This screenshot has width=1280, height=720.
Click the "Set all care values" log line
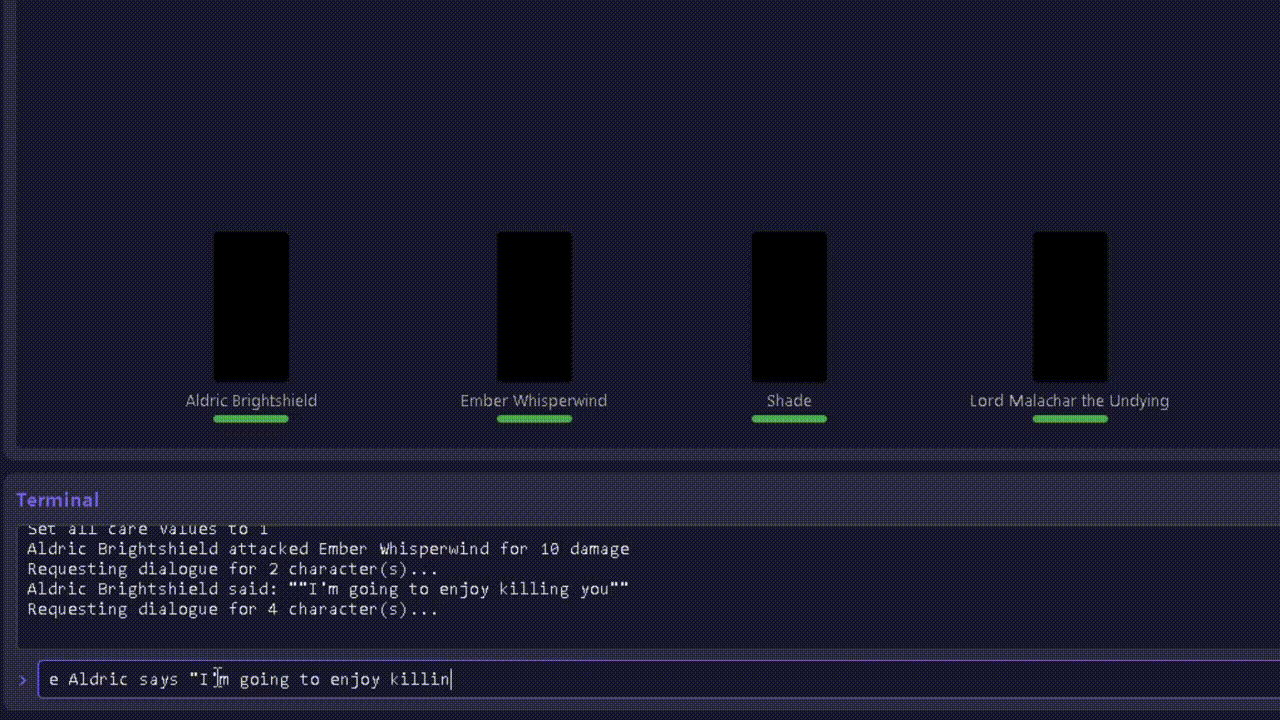click(147, 530)
